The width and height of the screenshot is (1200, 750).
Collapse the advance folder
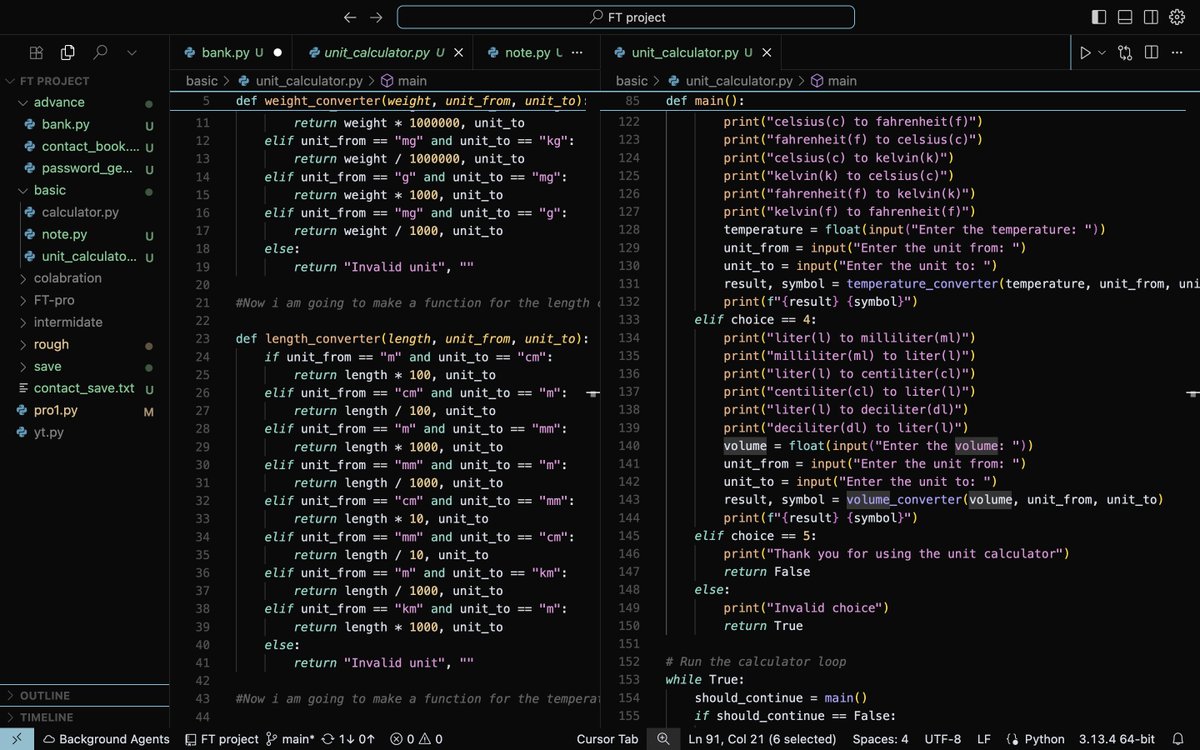[85, 102]
